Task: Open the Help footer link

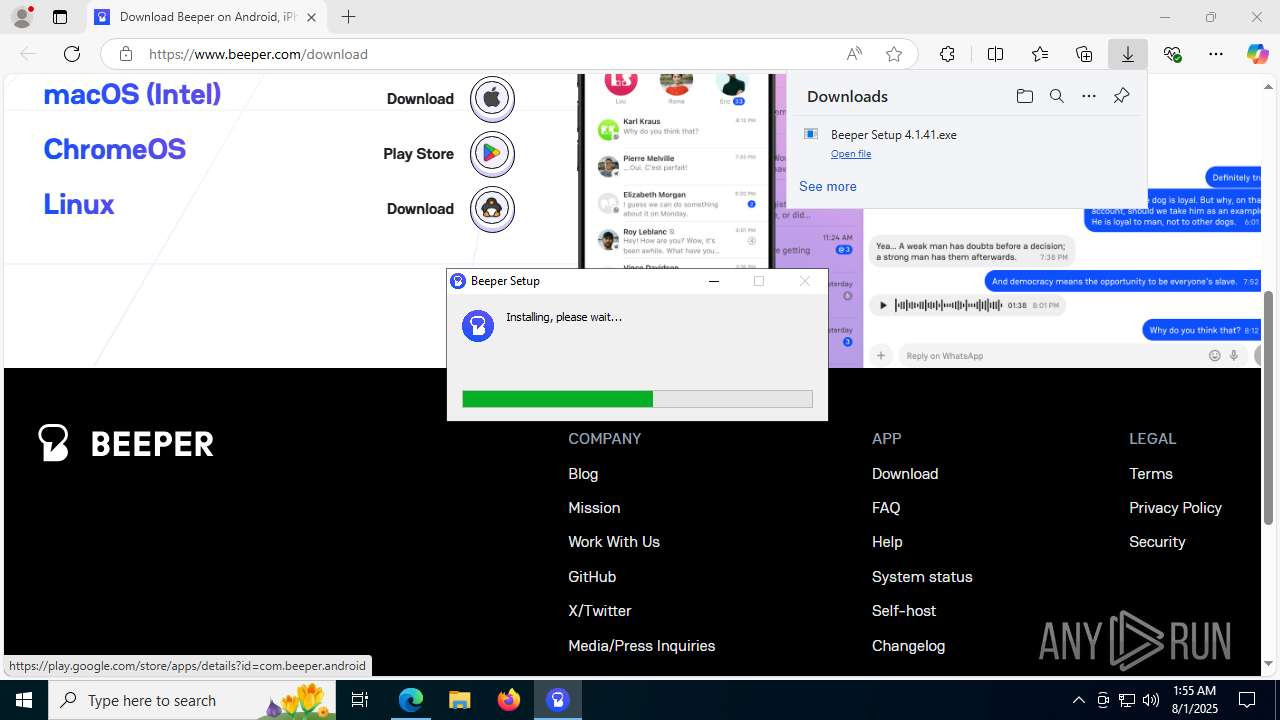Action: (x=887, y=542)
